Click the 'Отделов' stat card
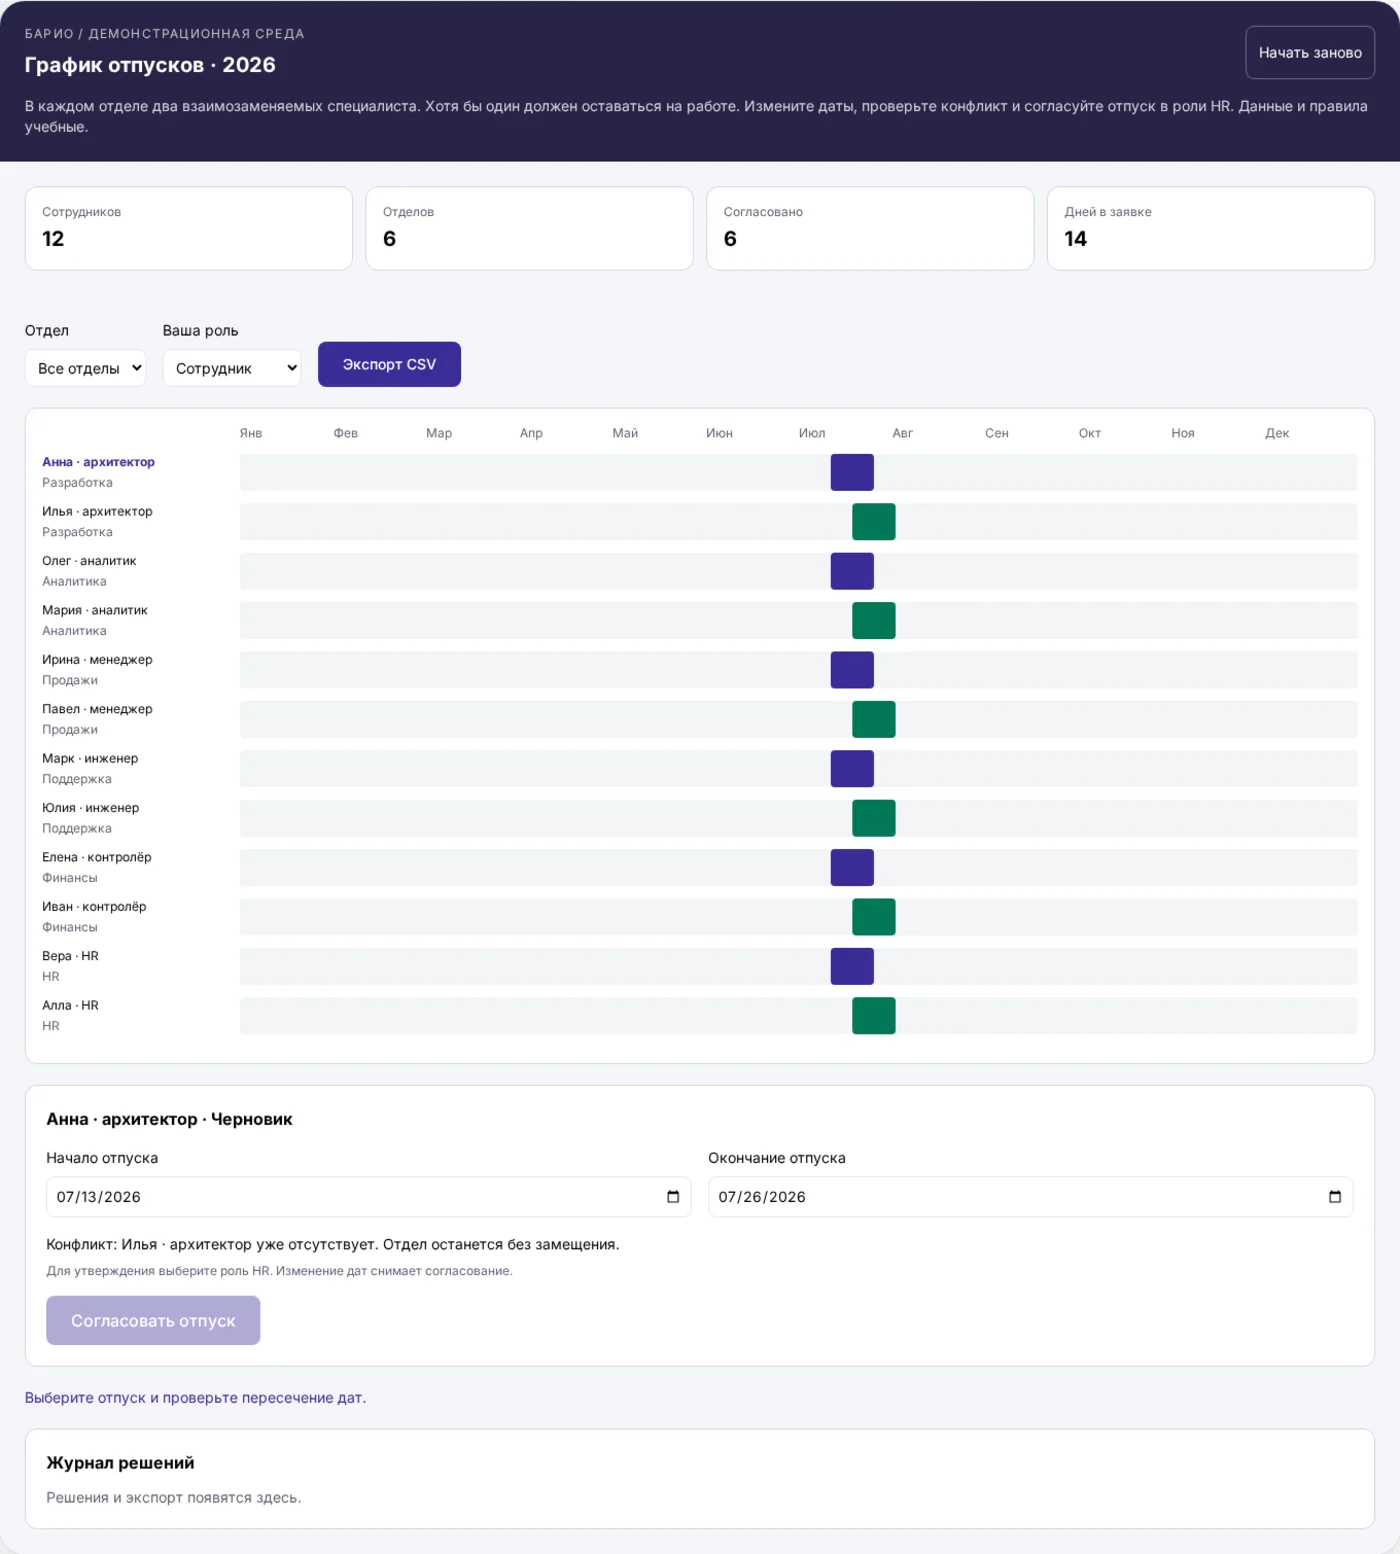 pyautogui.click(x=529, y=228)
